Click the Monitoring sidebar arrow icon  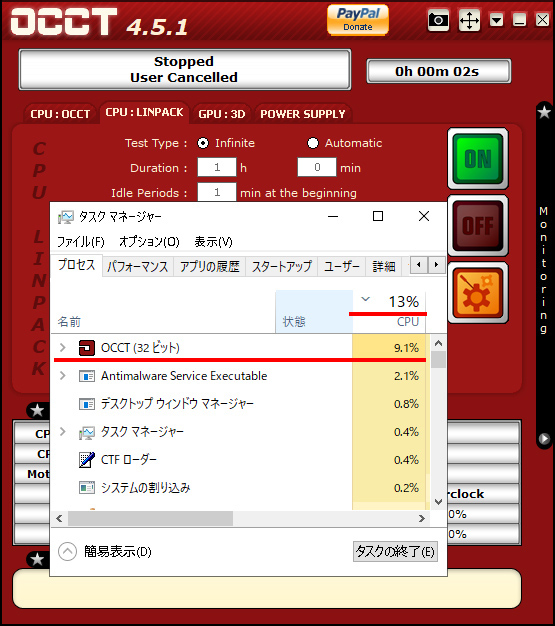[544, 438]
